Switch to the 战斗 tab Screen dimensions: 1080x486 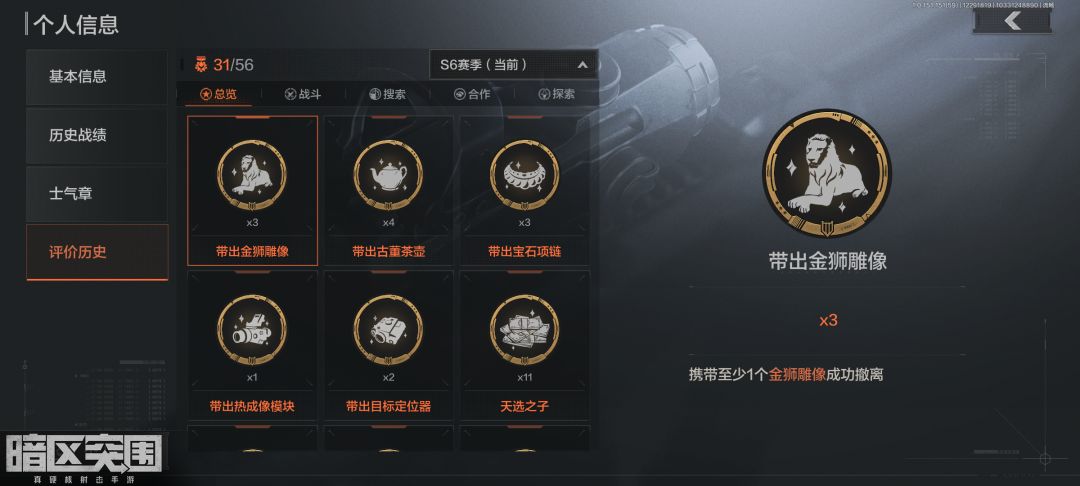pyautogui.click(x=303, y=94)
